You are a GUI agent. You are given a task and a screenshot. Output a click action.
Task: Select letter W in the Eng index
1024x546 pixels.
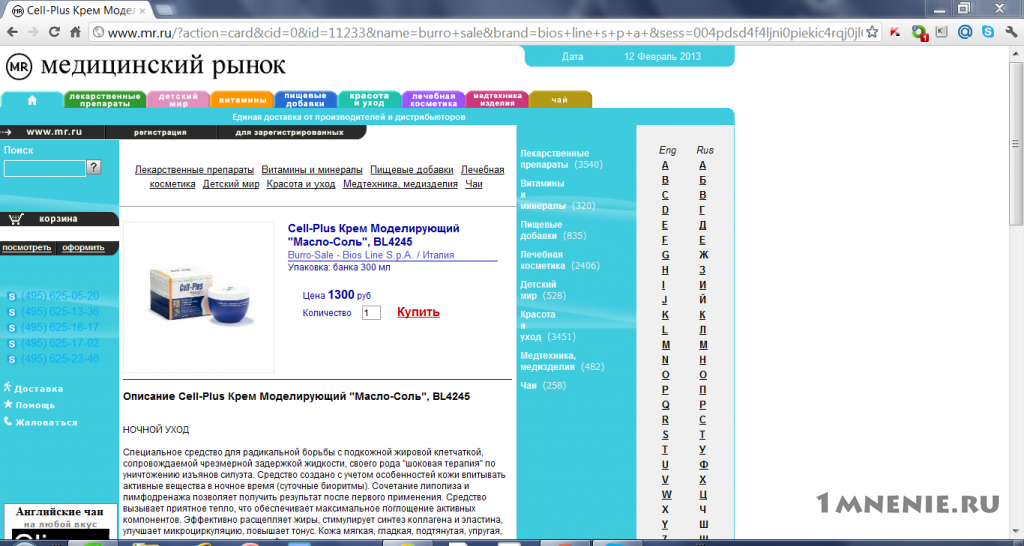tap(665, 494)
